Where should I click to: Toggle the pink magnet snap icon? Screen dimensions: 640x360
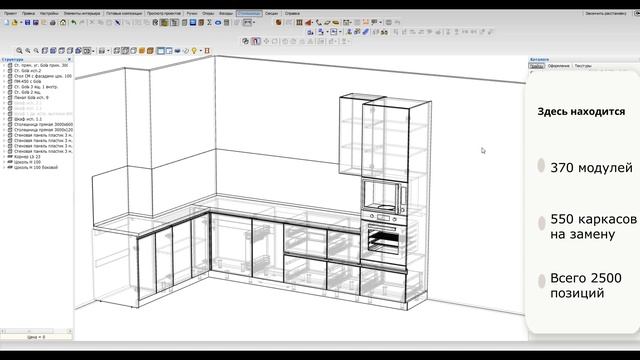[256, 41]
